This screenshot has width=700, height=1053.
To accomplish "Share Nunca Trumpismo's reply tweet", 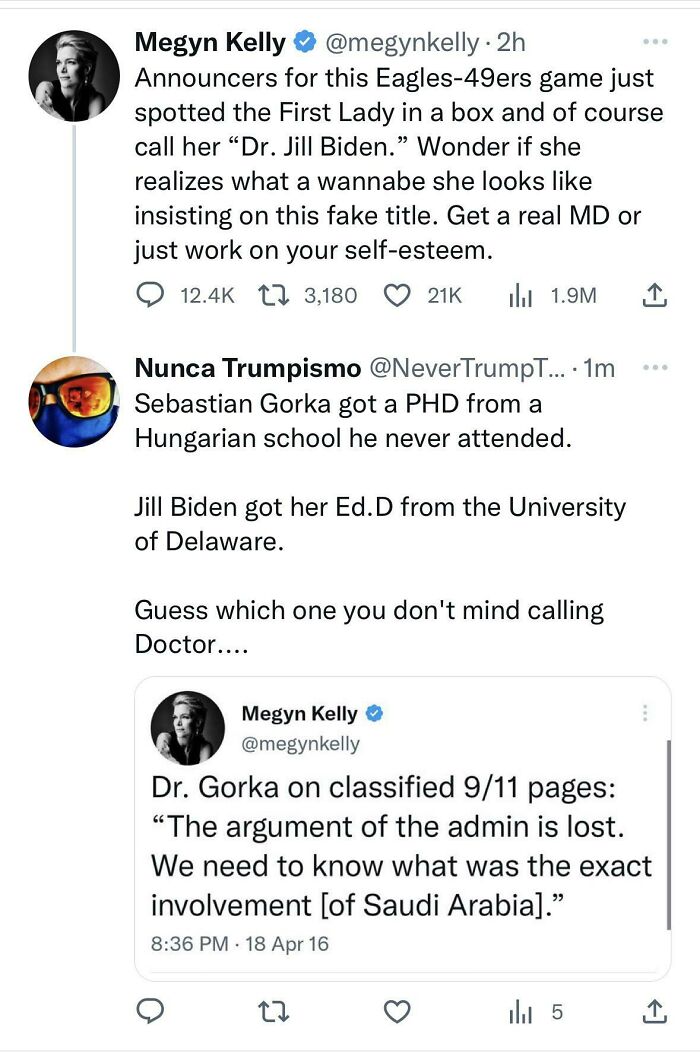I will point(652,1012).
